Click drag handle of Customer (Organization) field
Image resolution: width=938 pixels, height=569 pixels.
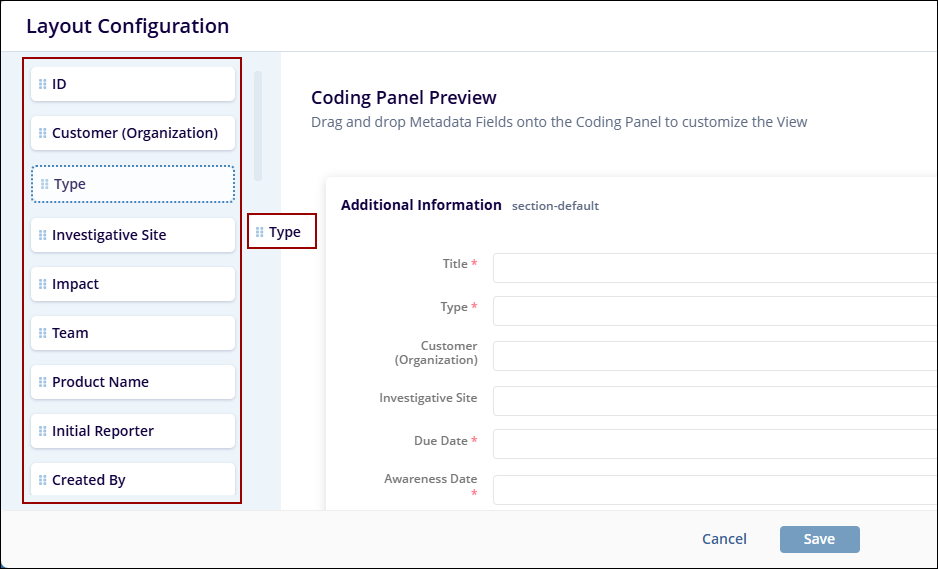tap(43, 133)
